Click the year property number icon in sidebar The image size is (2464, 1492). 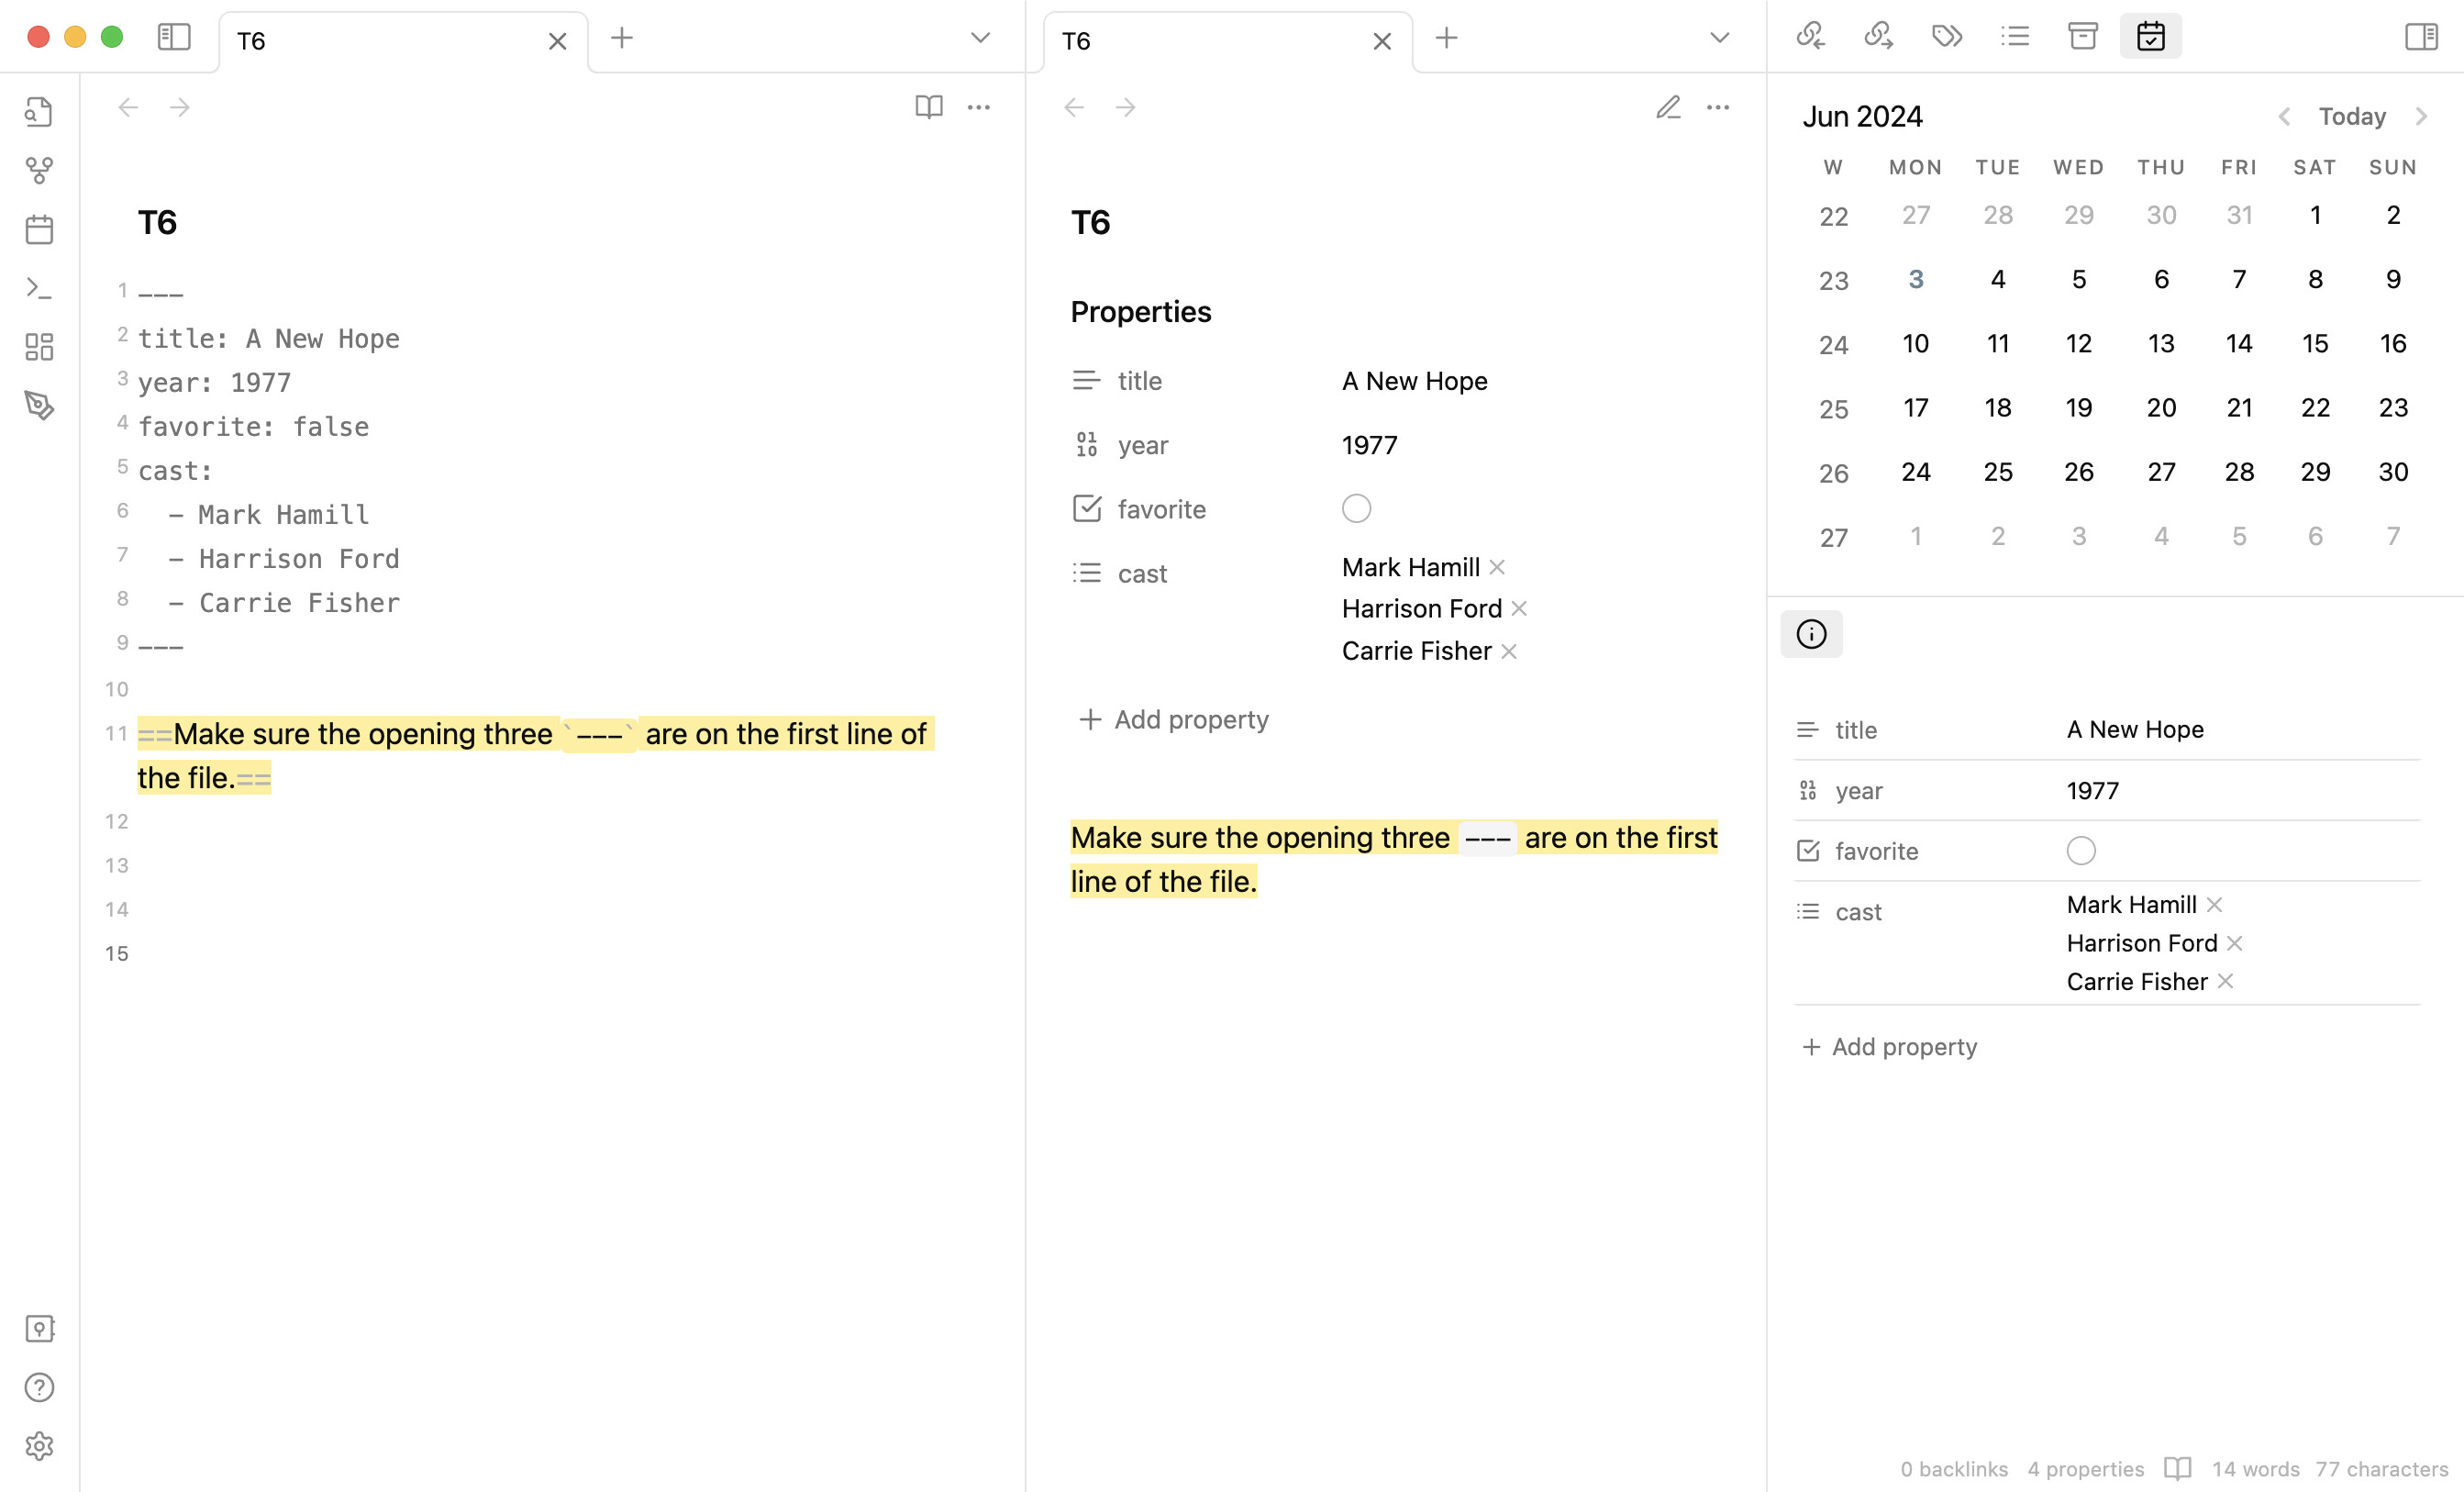1808,791
